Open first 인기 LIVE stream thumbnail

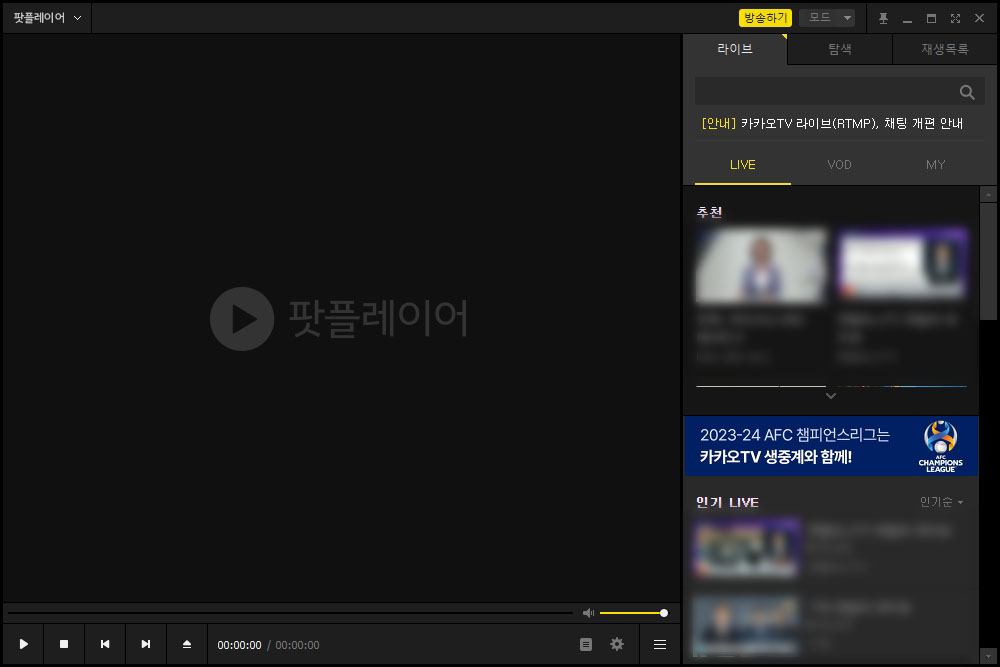(x=746, y=548)
